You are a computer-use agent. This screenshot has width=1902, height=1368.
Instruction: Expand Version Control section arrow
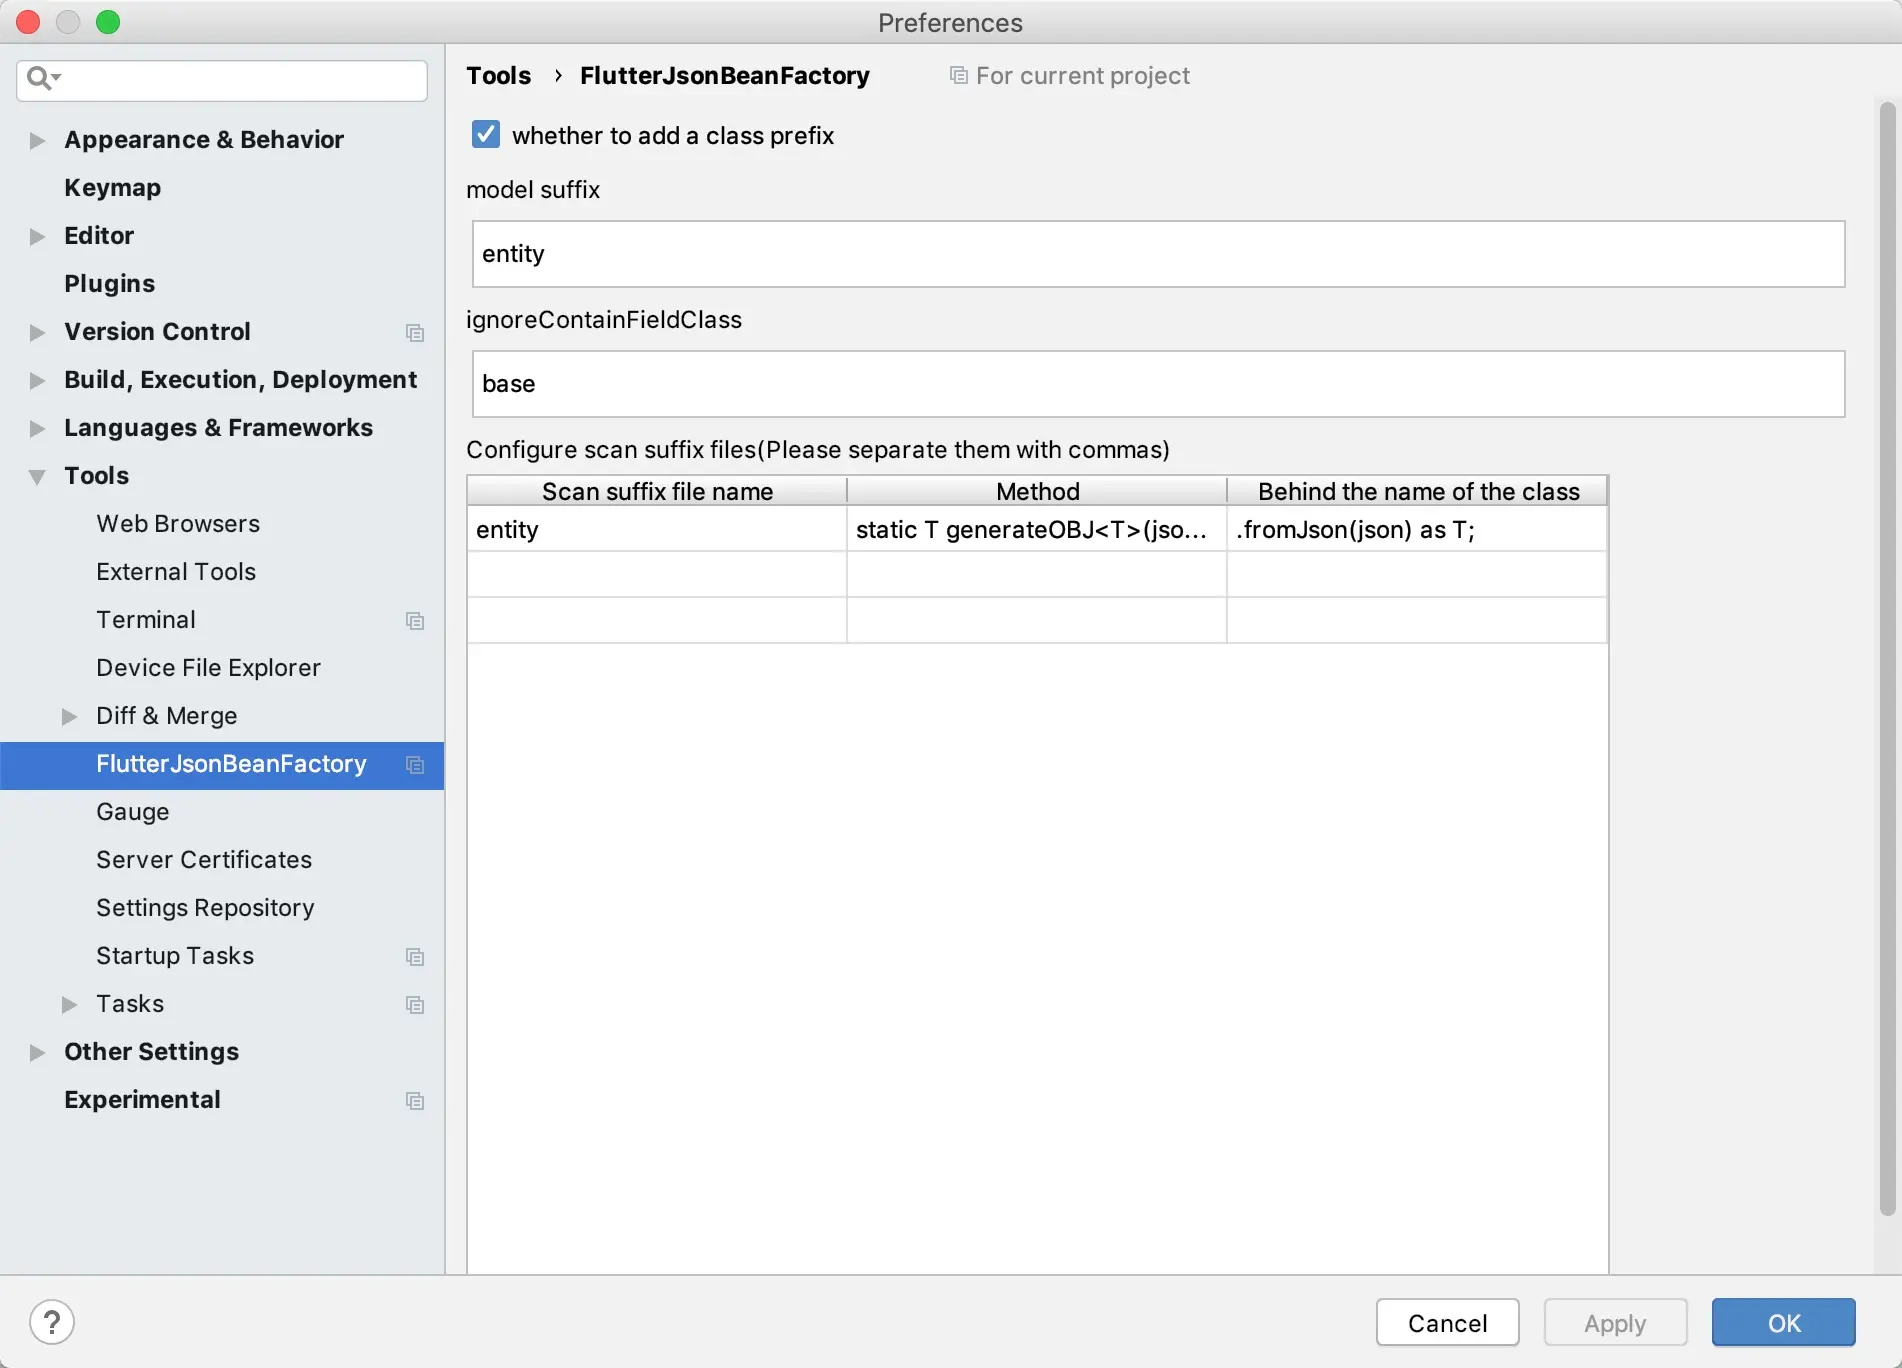point(37,332)
